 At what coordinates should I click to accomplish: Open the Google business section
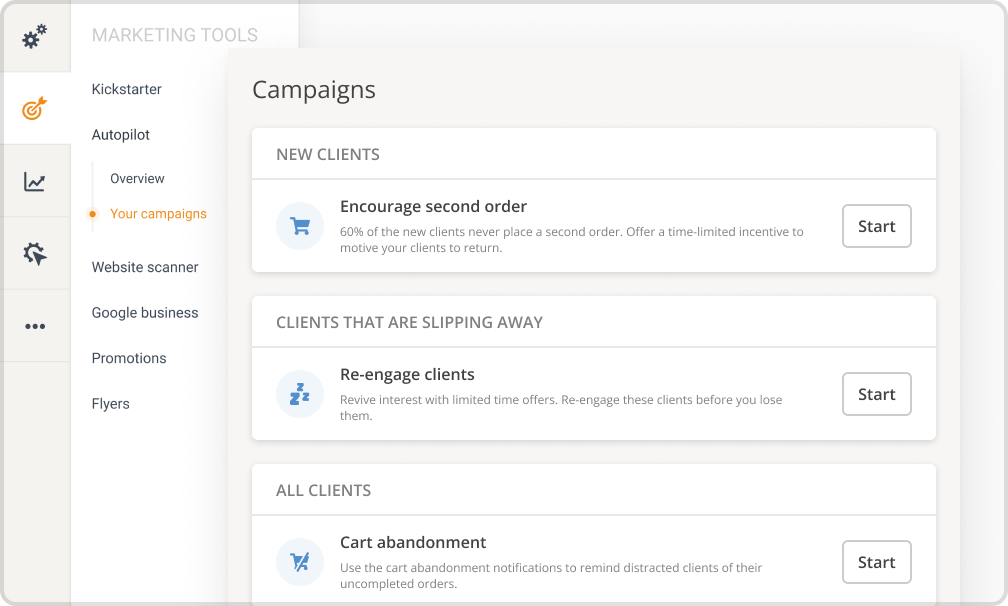point(145,313)
